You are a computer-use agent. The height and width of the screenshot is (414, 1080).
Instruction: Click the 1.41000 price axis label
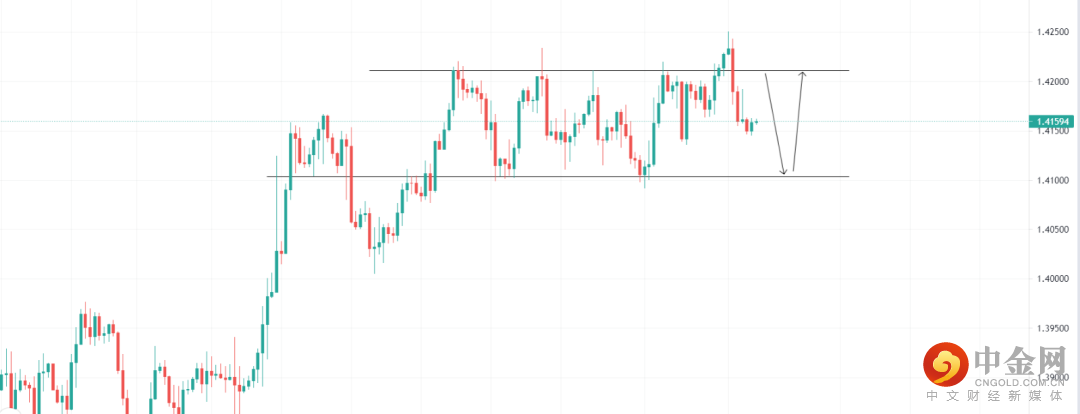1053,181
